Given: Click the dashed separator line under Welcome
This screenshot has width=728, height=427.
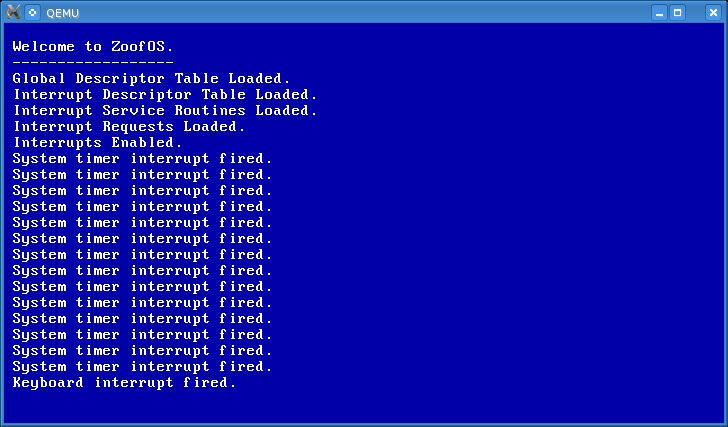Looking at the screenshot, I should tap(93, 62).
